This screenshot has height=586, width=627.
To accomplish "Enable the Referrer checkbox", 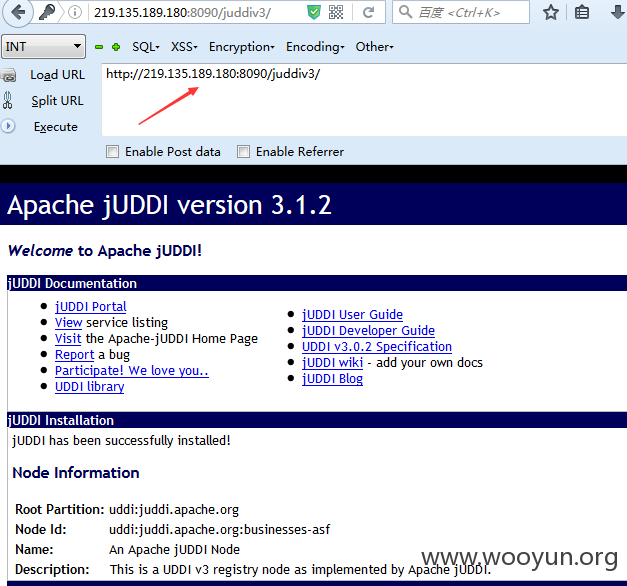I will tap(243, 152).
